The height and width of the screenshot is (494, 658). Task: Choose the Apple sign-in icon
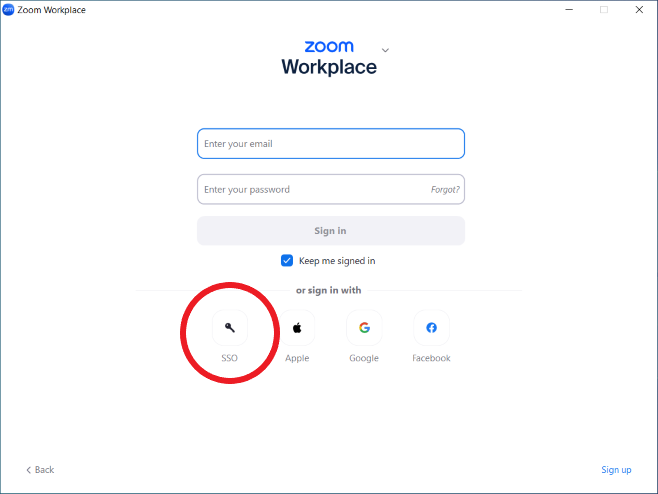click(x=297, y=327)
